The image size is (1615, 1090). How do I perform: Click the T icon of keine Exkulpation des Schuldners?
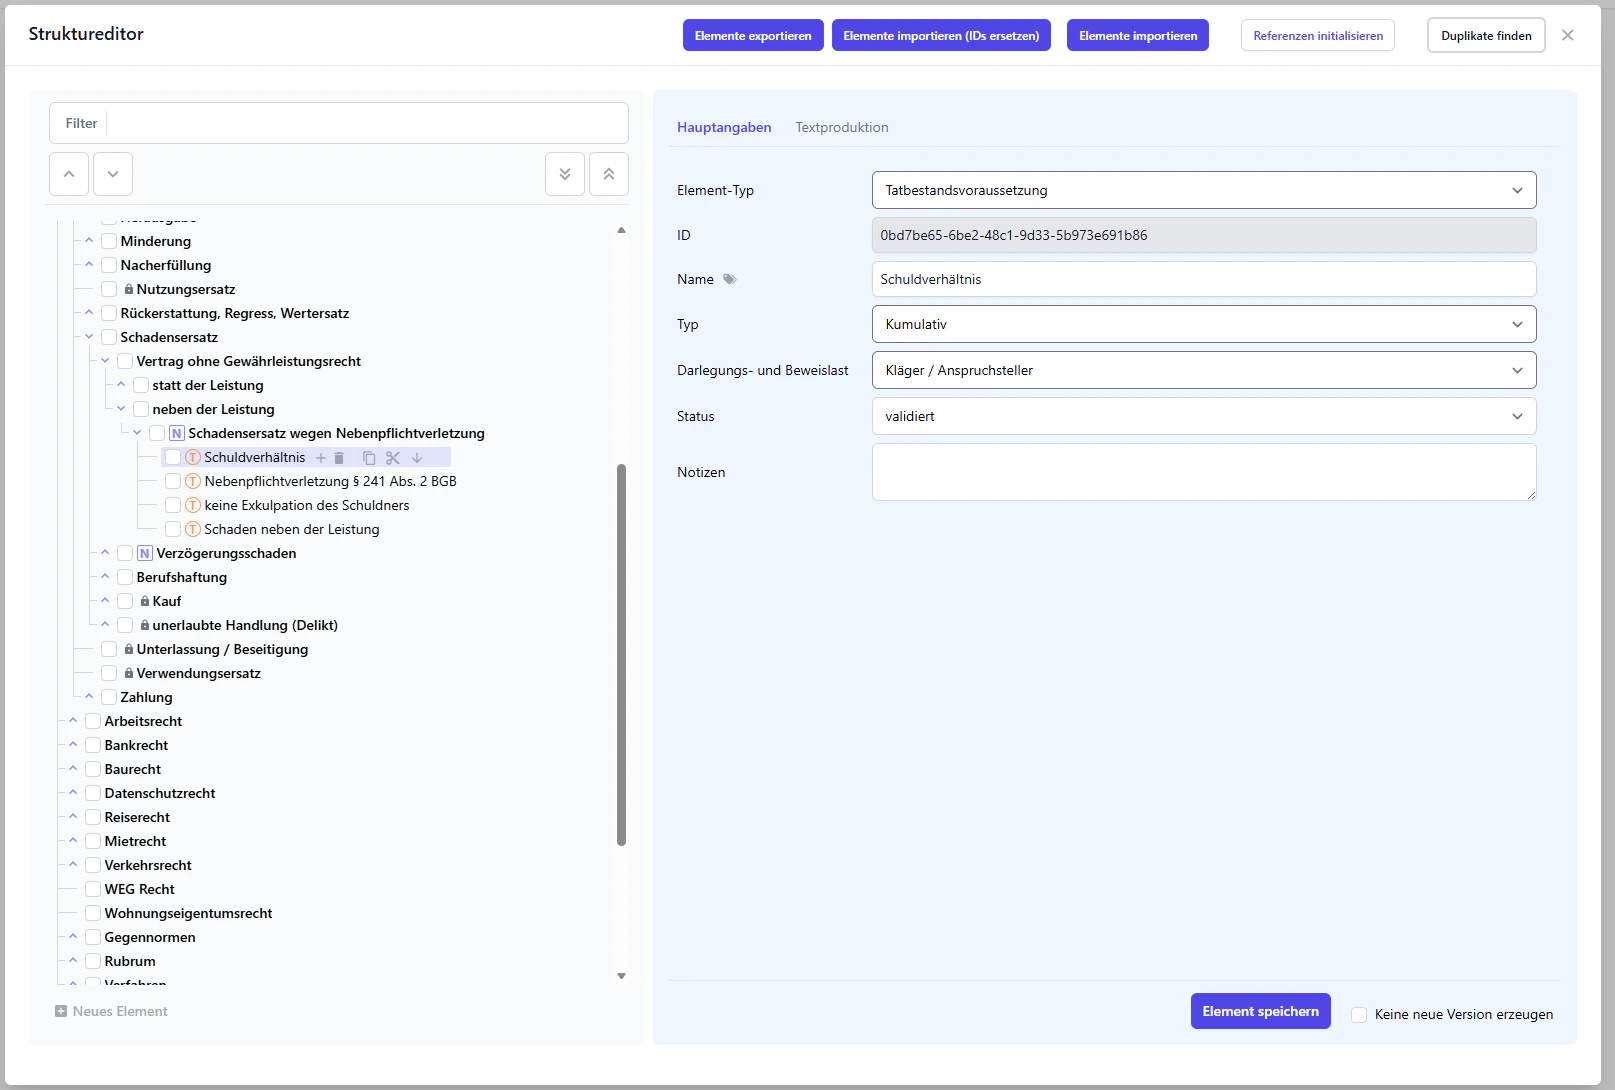(x=193, y=505)
